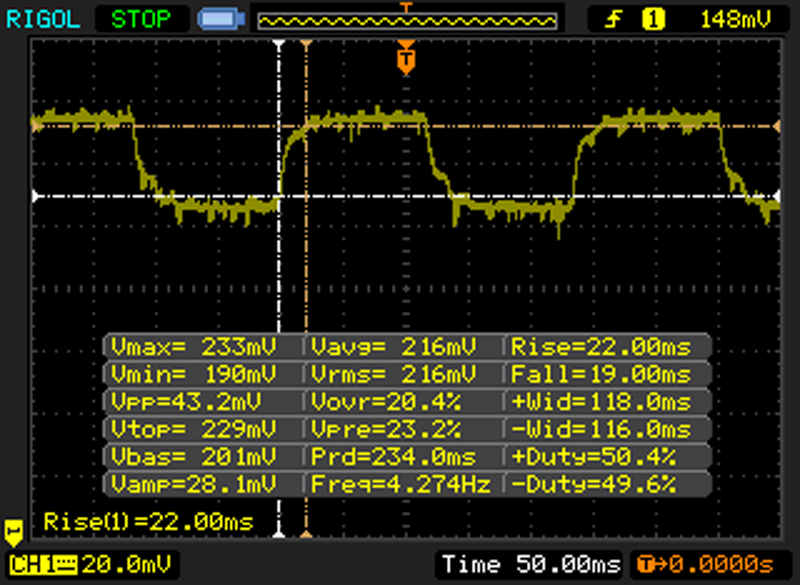Click the CH1 coupling label

[x=43, y=565]
